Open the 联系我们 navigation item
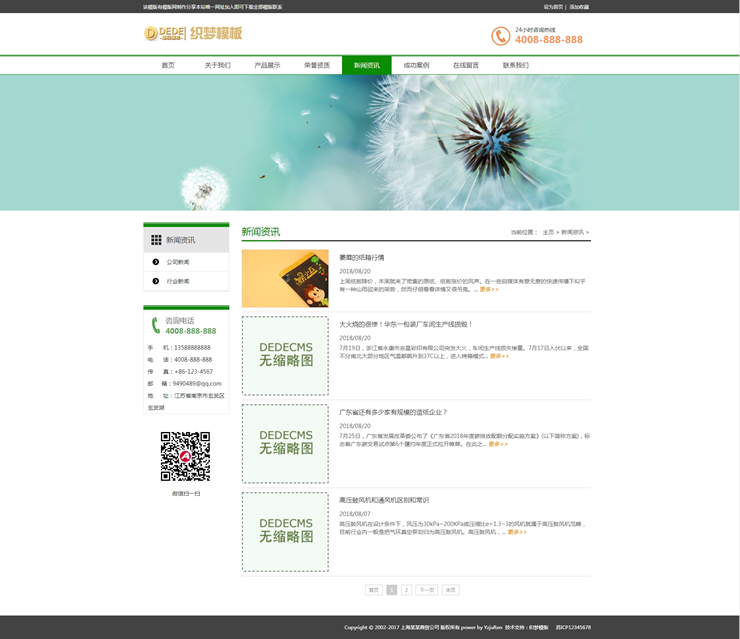The height and width of the screenshot is (639, 740). (x=516, y=66)
